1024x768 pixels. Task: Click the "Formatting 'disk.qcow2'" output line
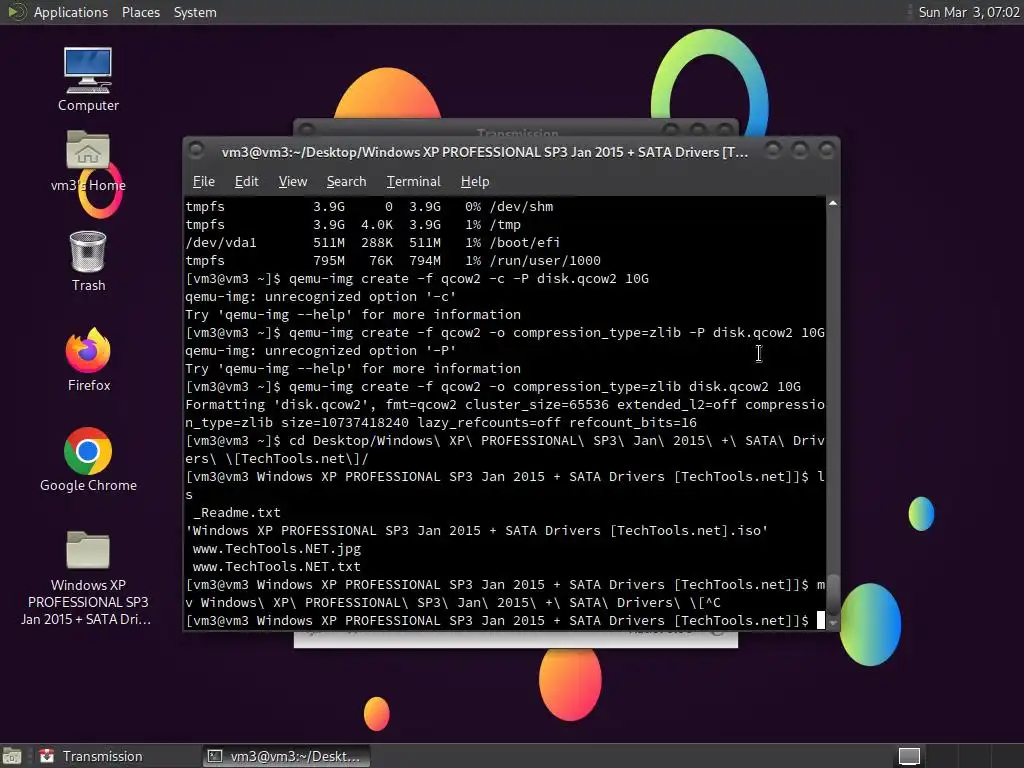505,413
